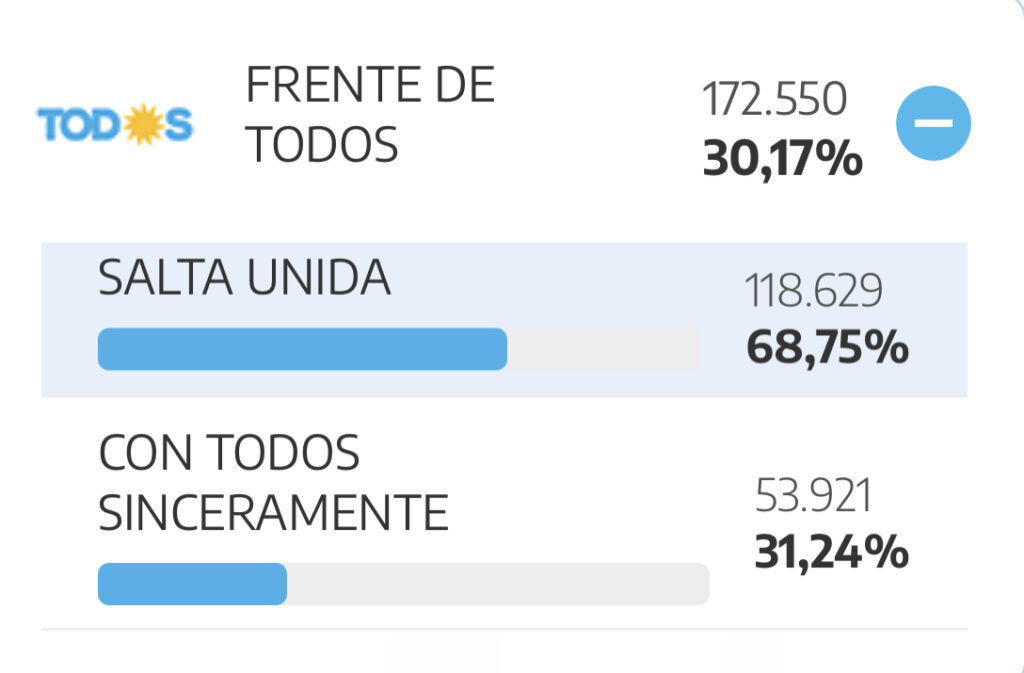This screenshot has height=673, width=1024.
Task: Click the 118.629 vote count
Action: (x=813, y=292)
